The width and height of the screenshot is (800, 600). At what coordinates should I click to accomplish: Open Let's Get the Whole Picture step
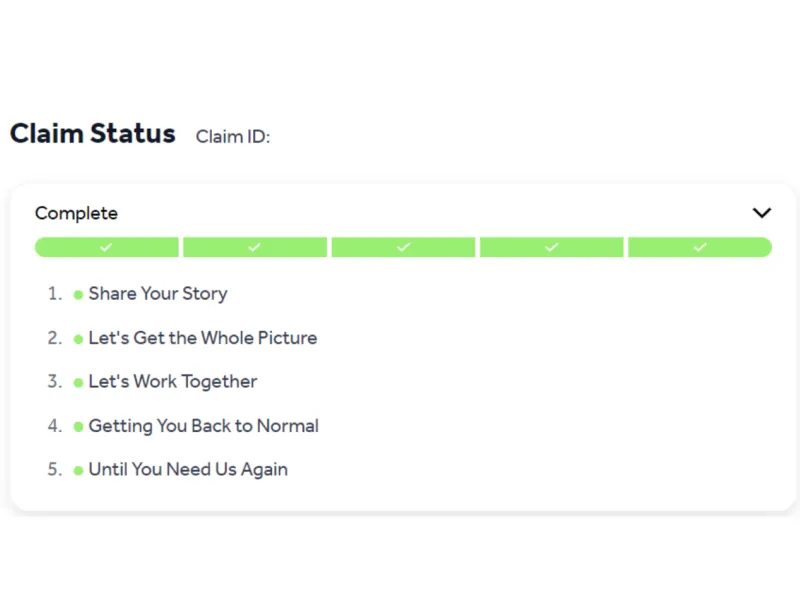[x=202, y=338]
